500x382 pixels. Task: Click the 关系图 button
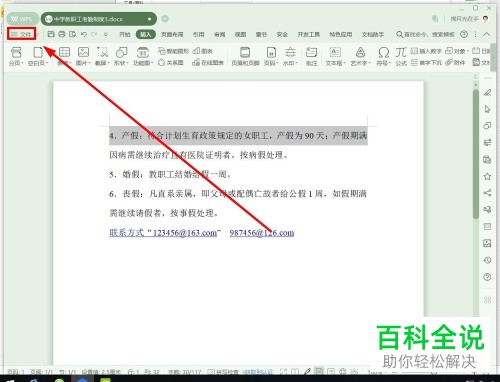[171, 62]
